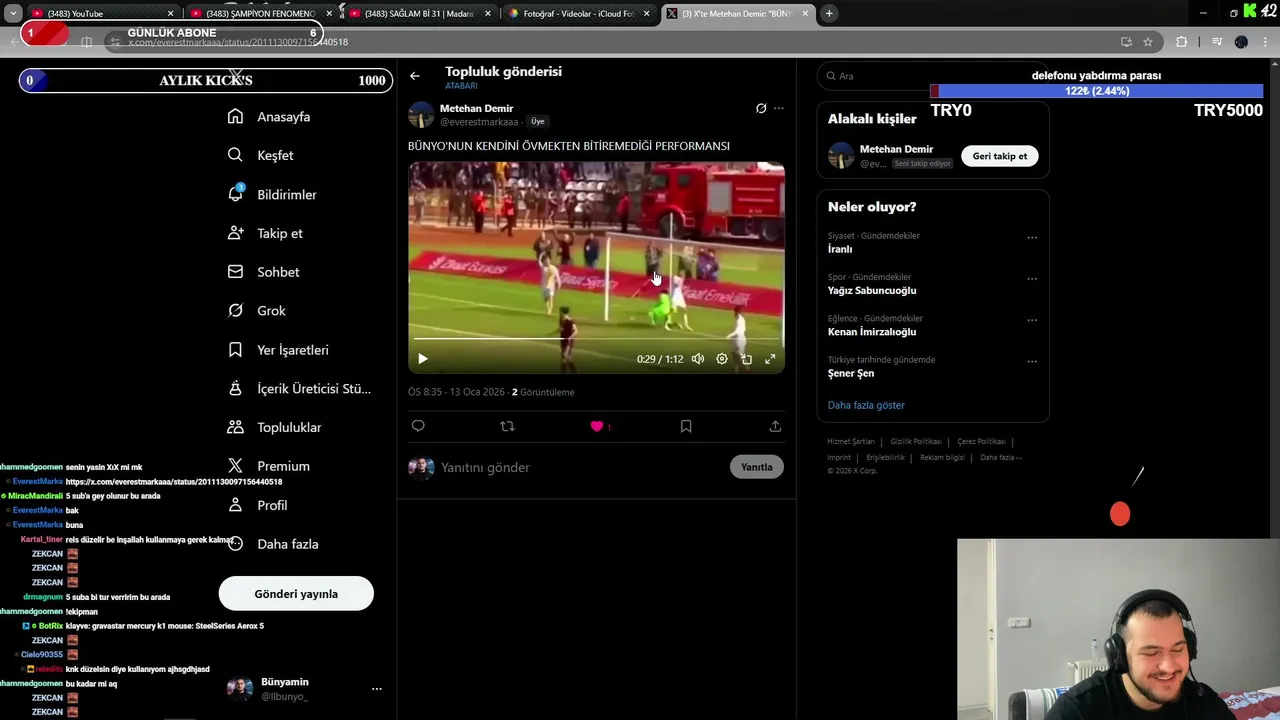Open Şener Şen trending topic
The width and height of the screenshot is (1280, 720).
point(851,373)
